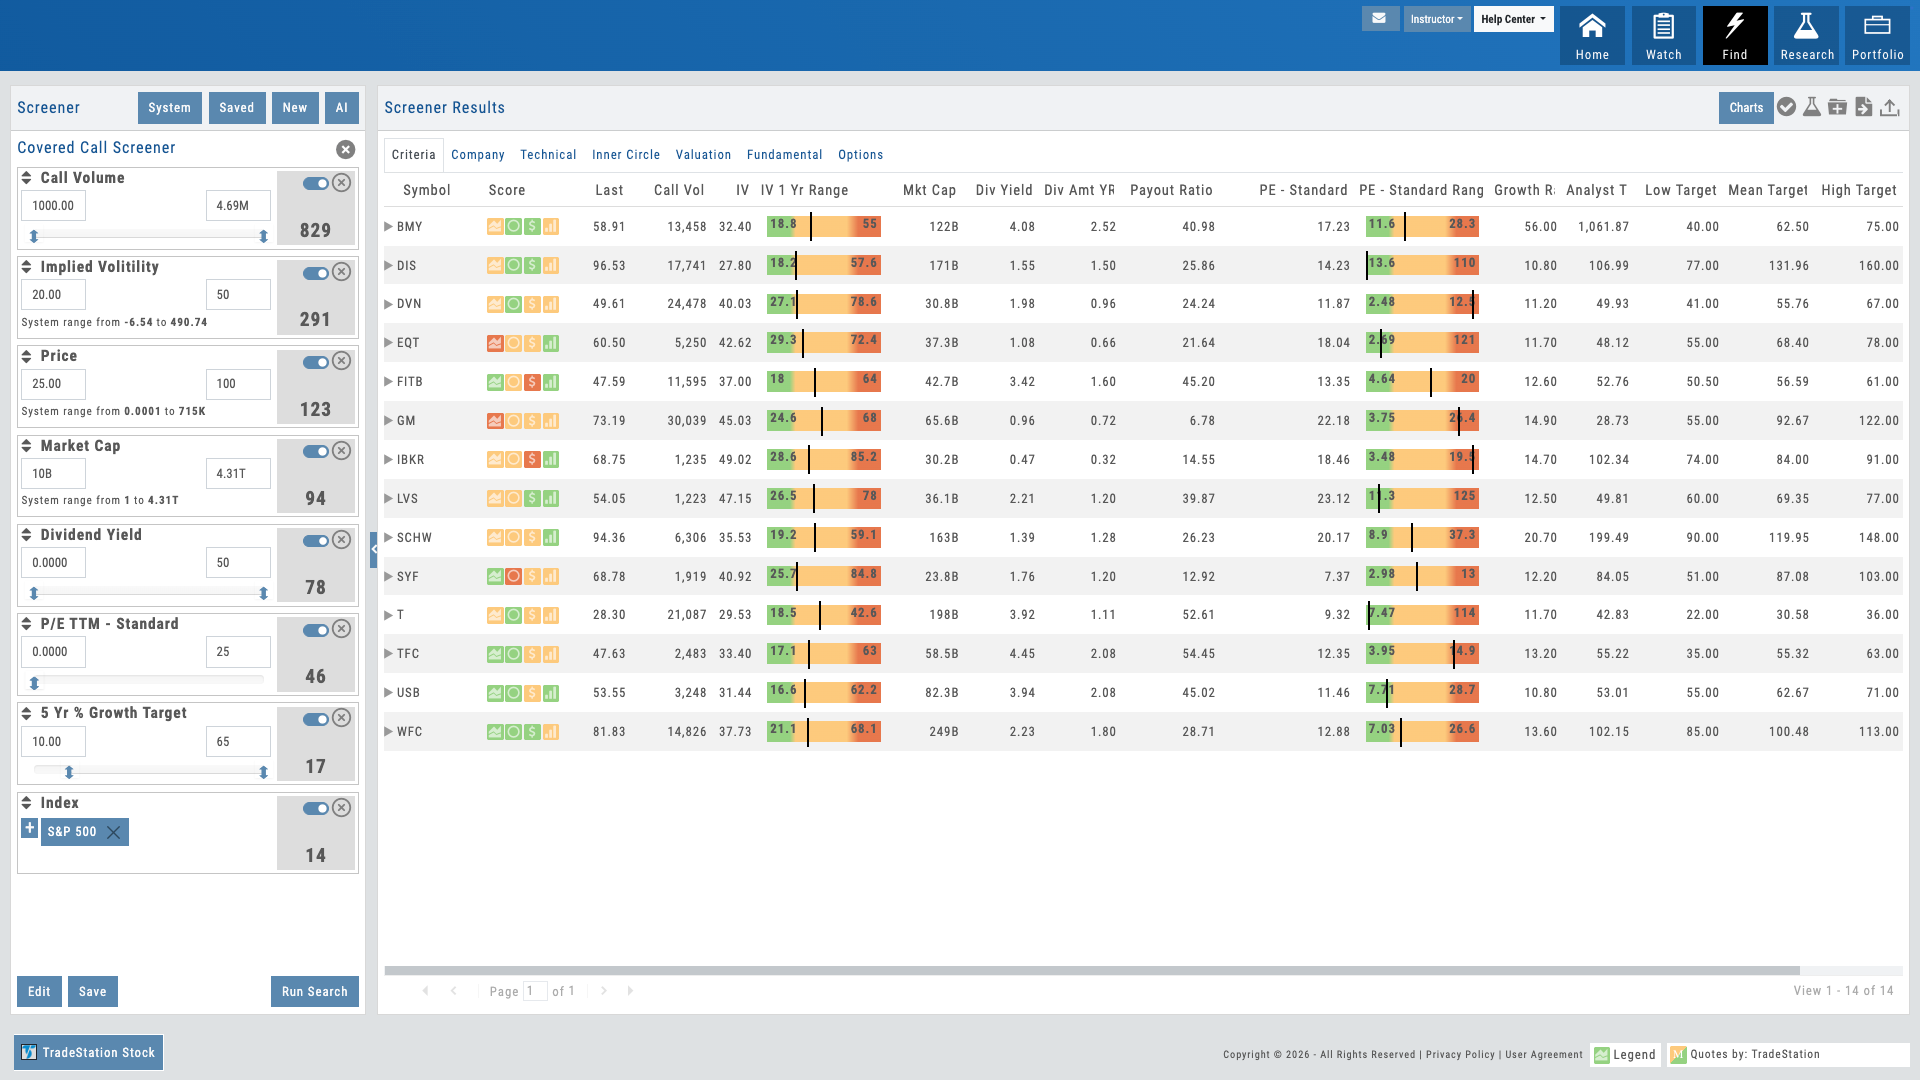Screen dimensions: 1920x1080
Task: Save the Covered Call Screener
Action: click(x=92, y=991)
